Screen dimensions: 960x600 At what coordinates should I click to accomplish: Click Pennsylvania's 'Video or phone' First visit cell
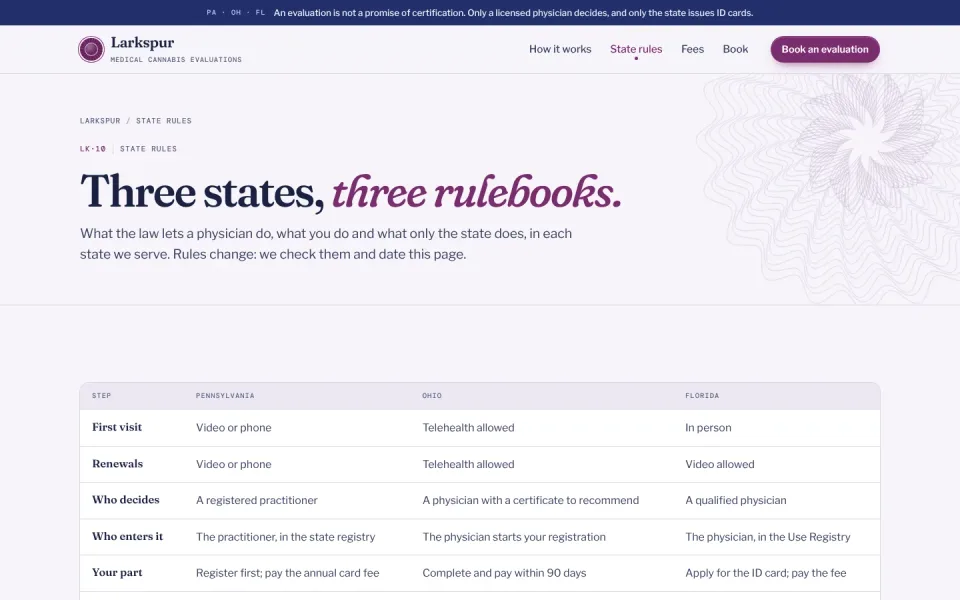tap(233, 427)
